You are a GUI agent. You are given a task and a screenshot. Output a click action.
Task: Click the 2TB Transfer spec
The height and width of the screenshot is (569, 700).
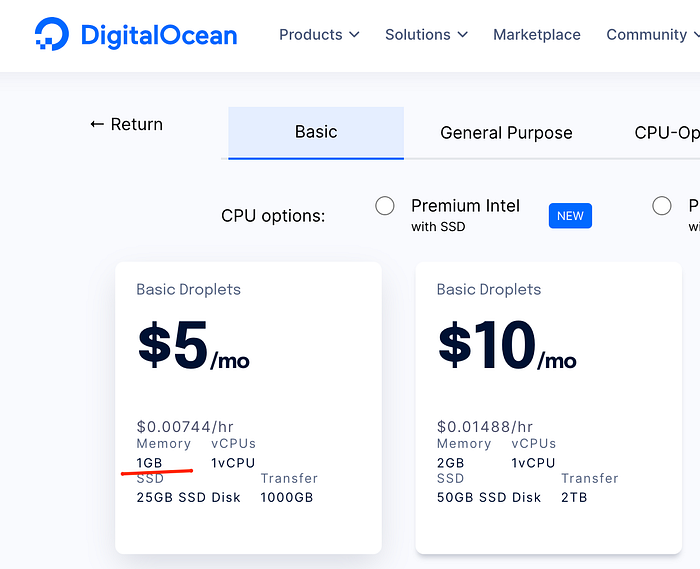pyautogui.click(x=574, y=497)
